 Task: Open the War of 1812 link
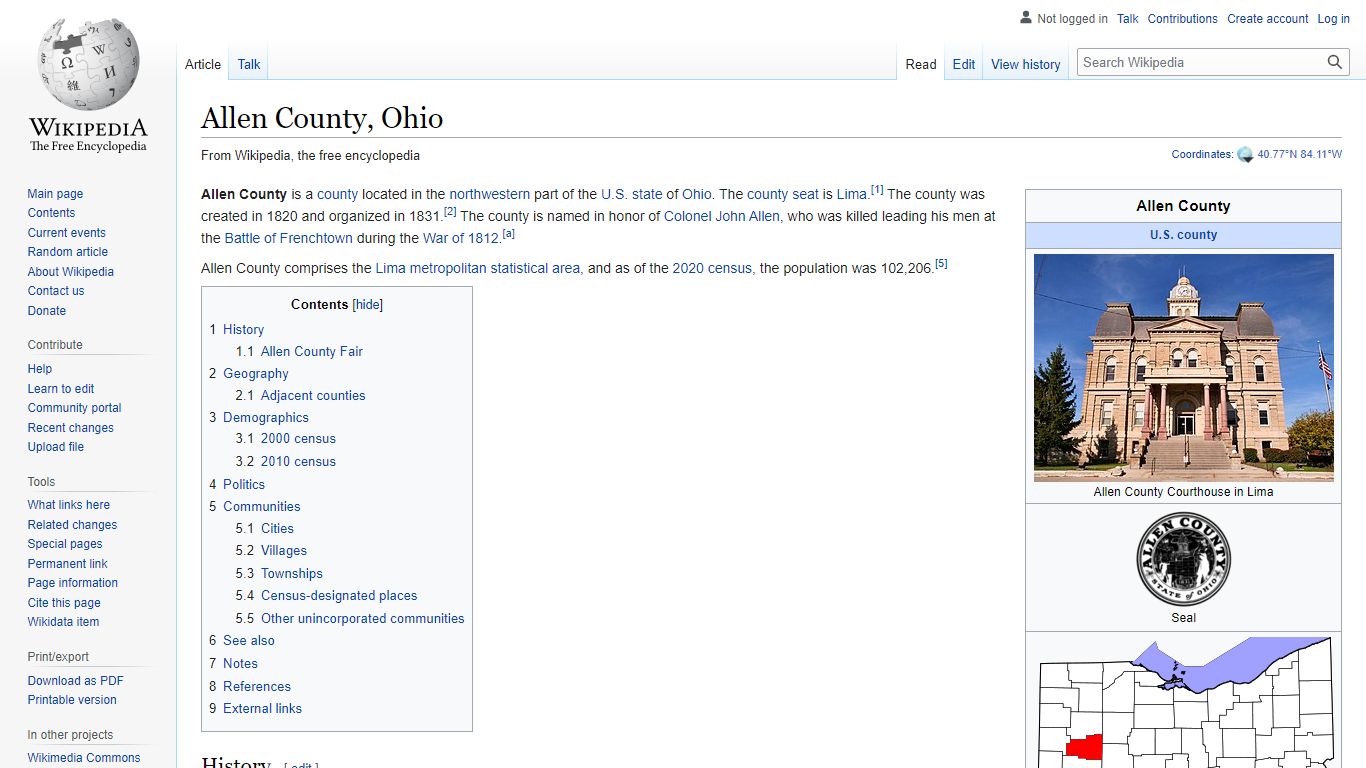tap(461, 238)
